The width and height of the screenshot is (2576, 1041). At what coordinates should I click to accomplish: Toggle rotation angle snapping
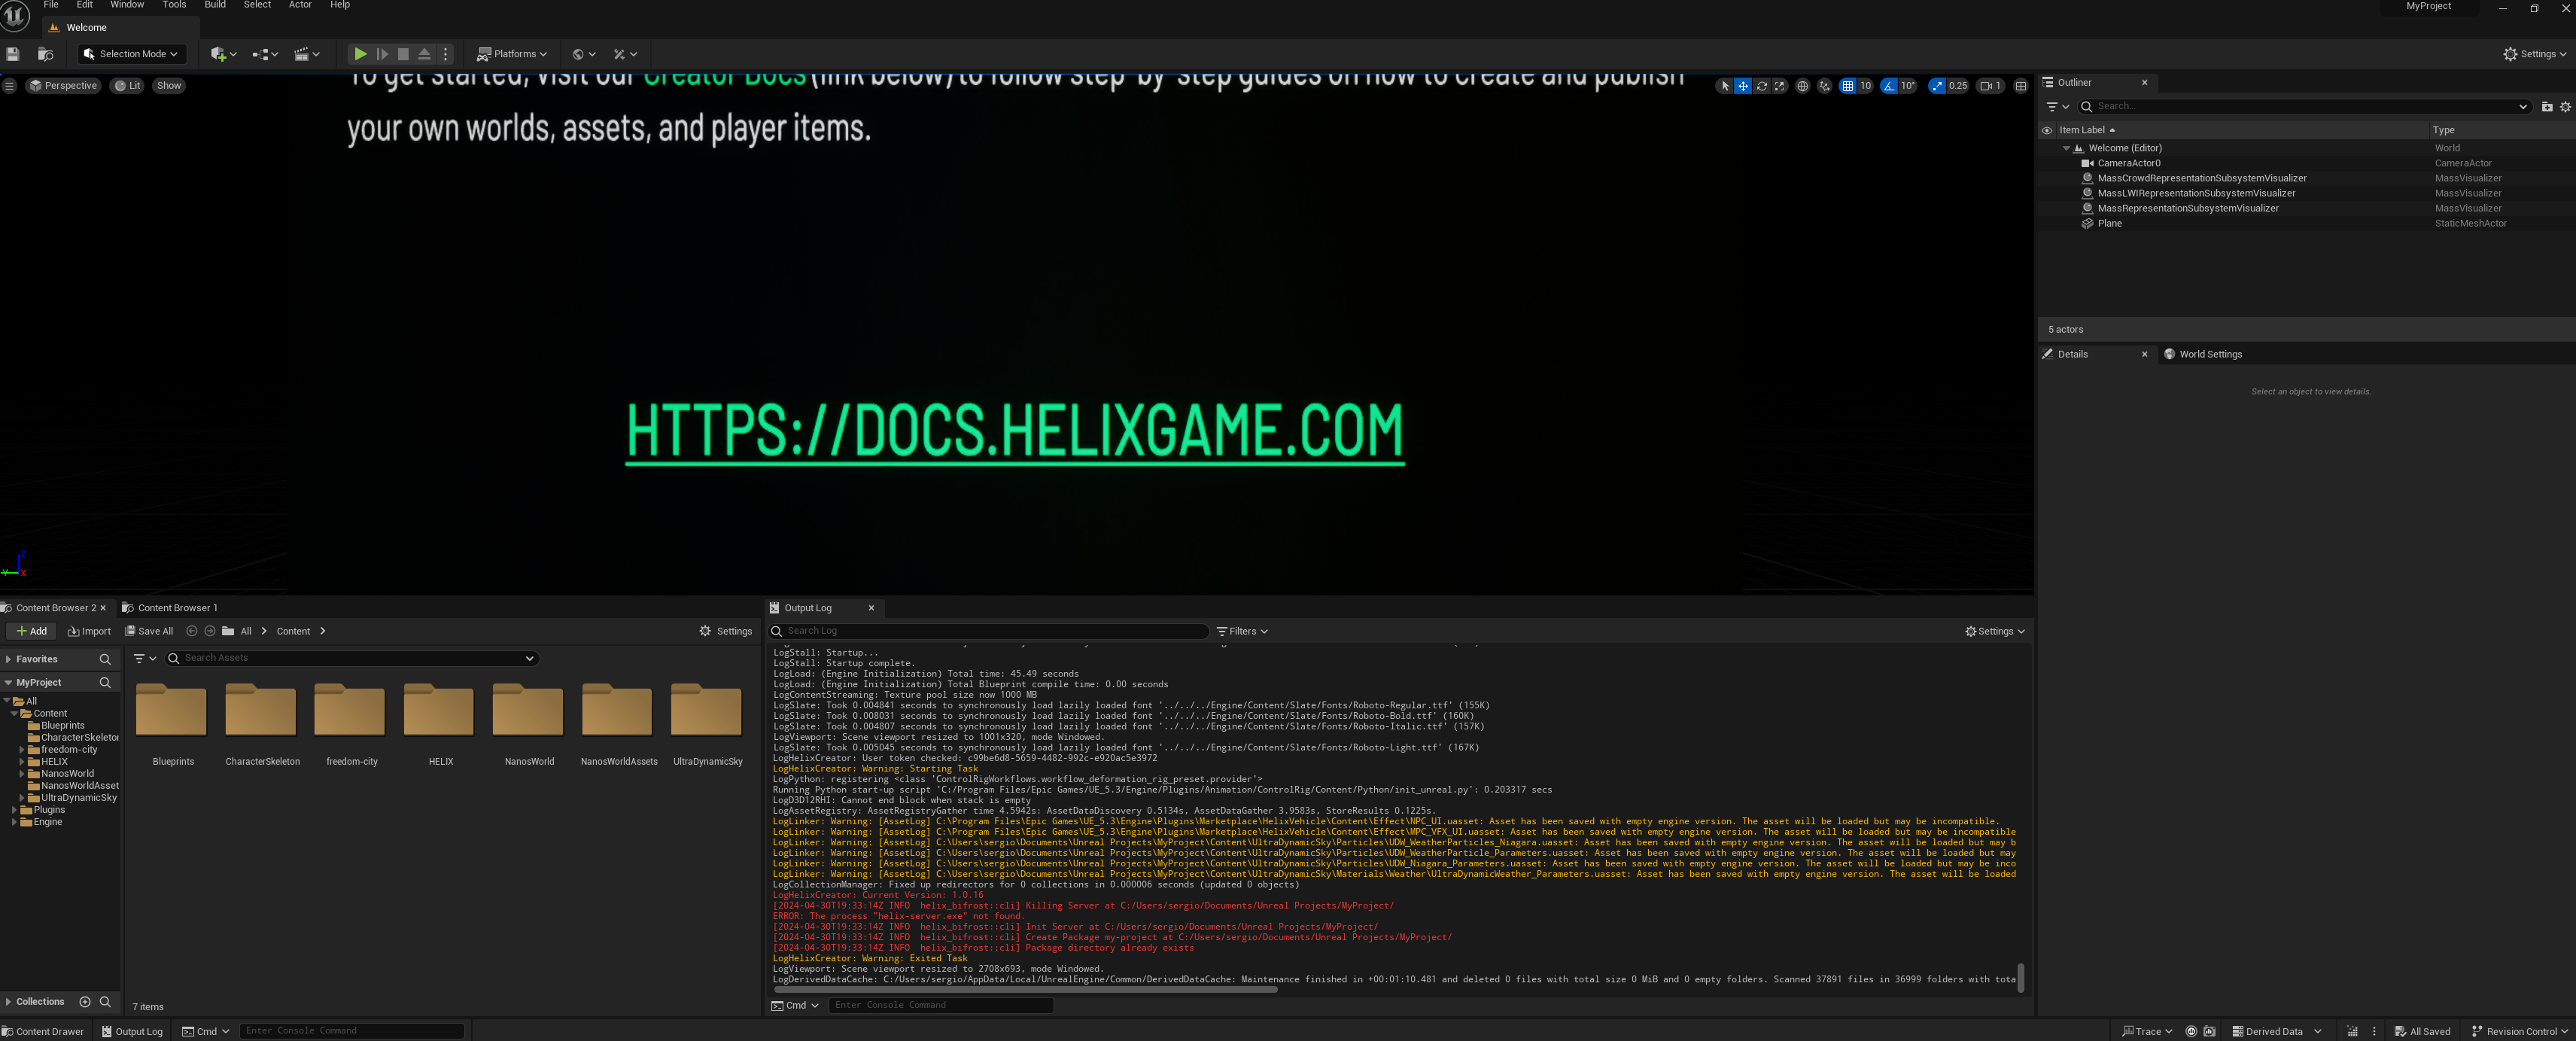point(1888,86)
